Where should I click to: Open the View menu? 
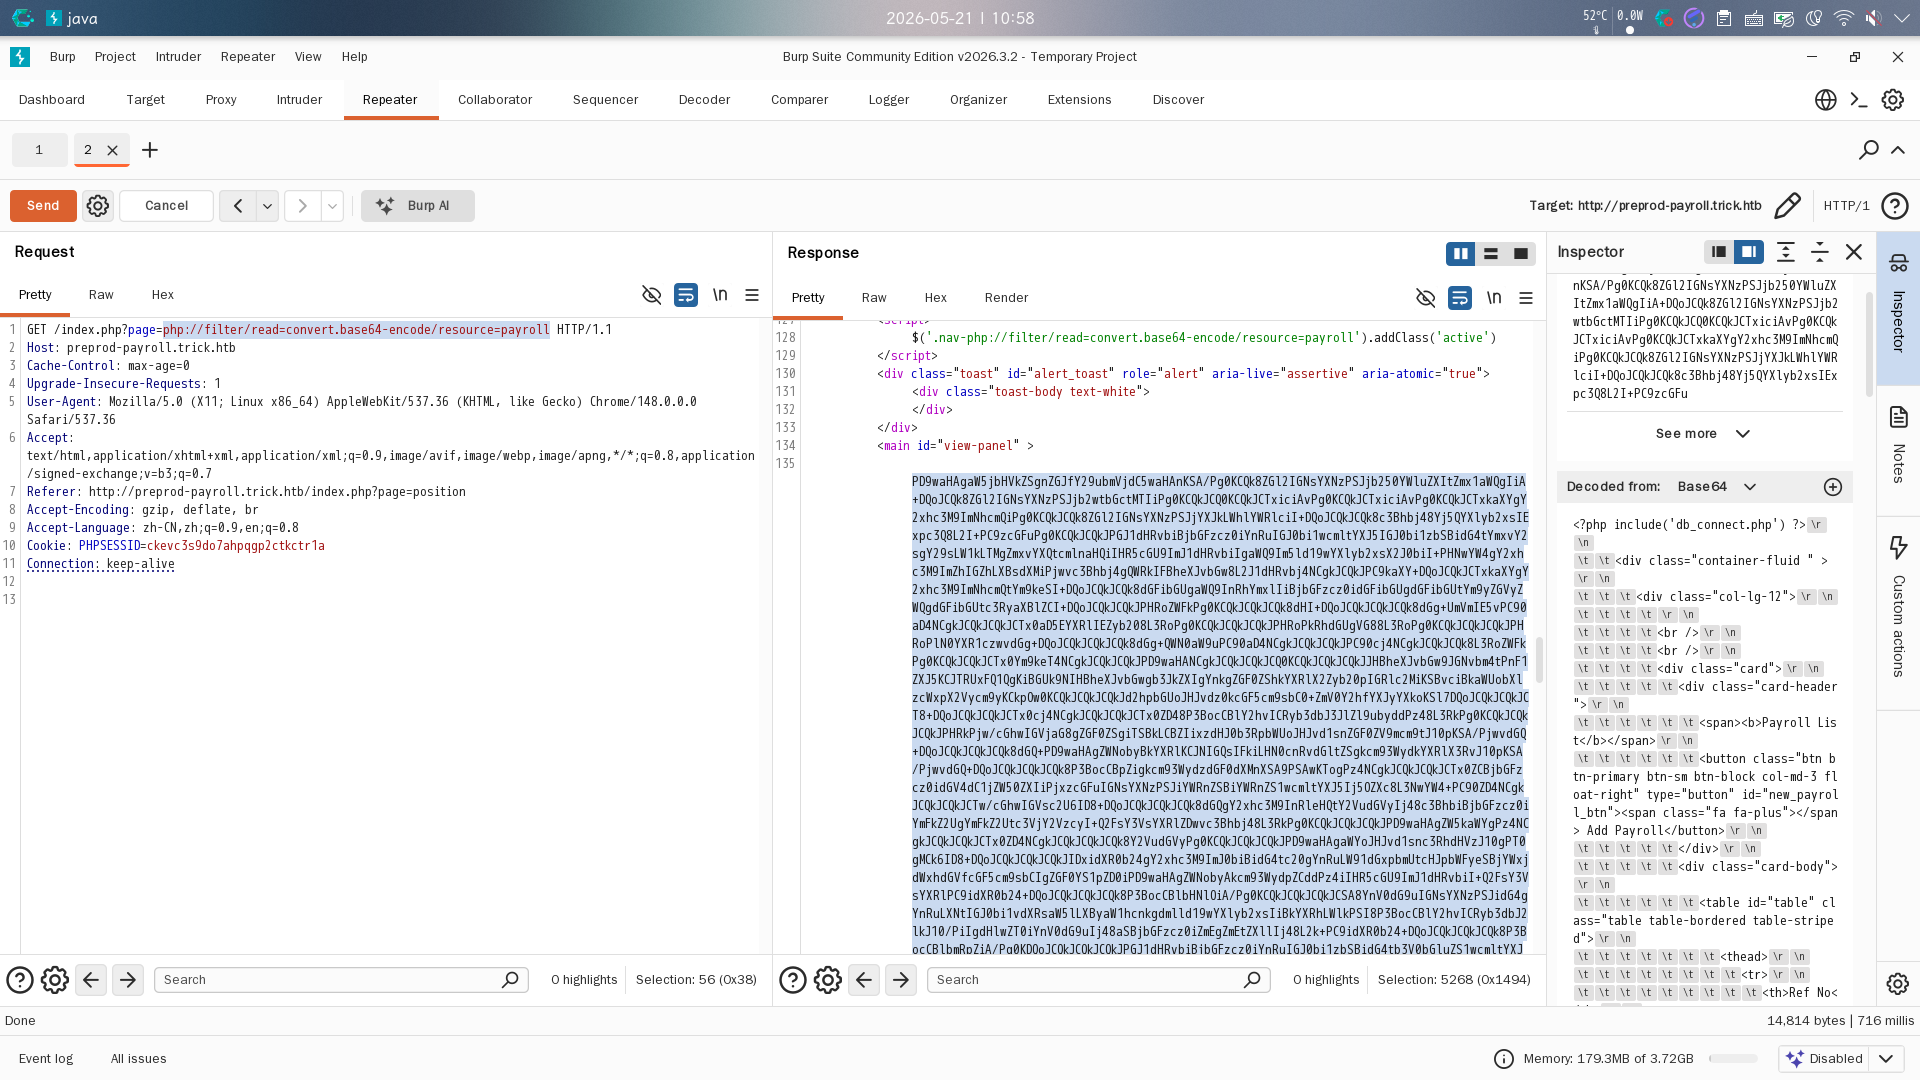coord(308,57)
